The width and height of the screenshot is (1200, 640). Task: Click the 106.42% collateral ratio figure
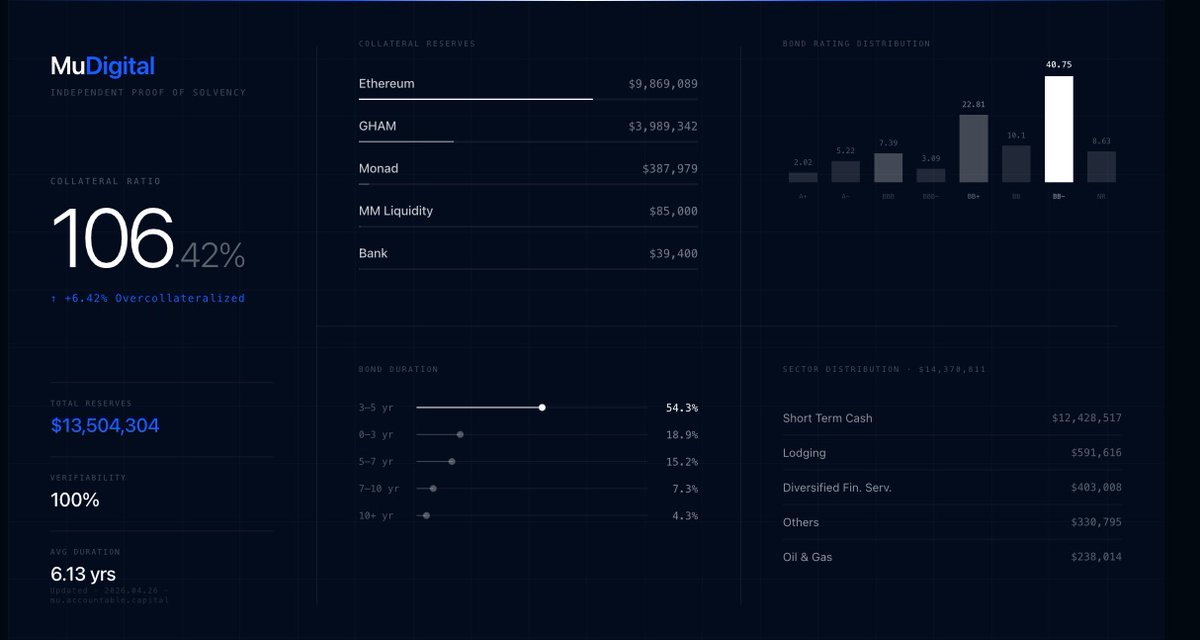coord(148,240)
